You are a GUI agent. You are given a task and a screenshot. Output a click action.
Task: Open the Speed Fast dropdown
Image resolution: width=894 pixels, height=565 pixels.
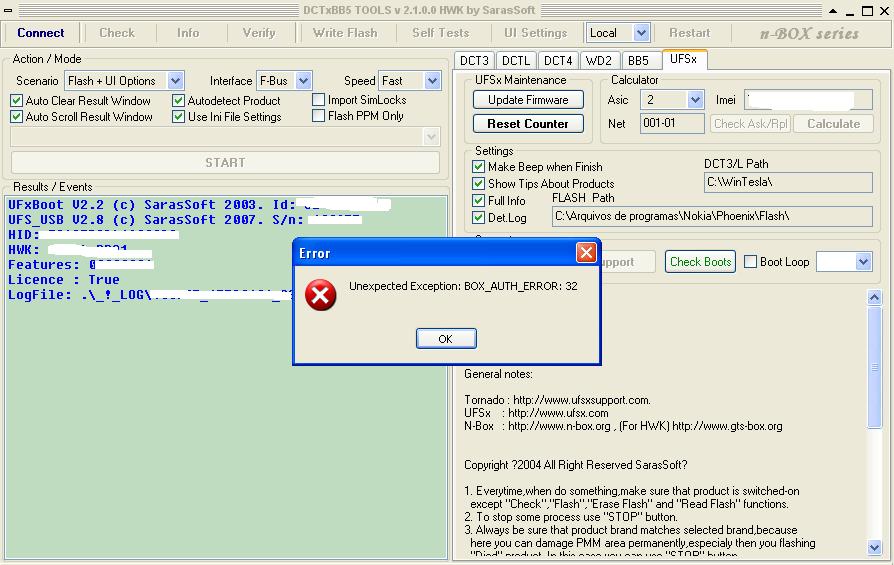(x=432, y=81)
